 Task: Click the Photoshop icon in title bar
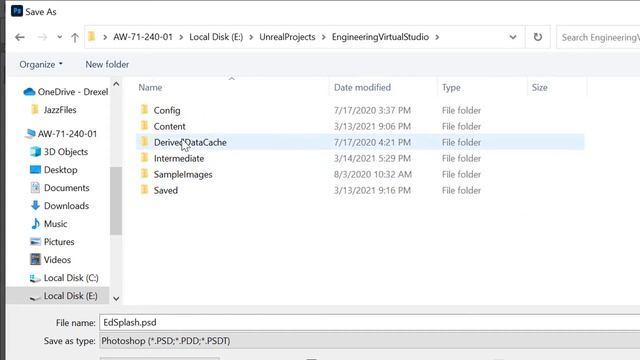coord(17,11)
